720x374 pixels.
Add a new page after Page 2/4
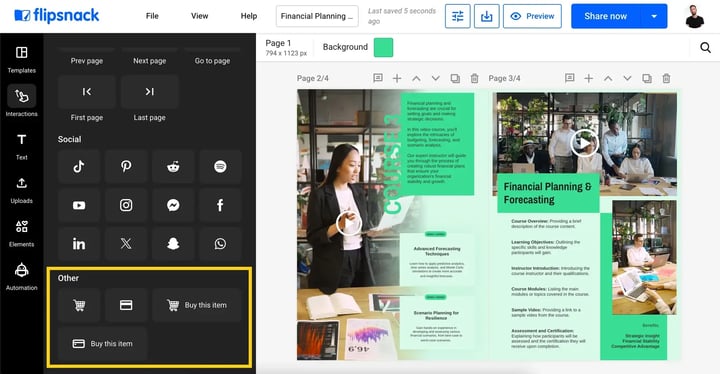pyautogui.click(x=397, y=78)
